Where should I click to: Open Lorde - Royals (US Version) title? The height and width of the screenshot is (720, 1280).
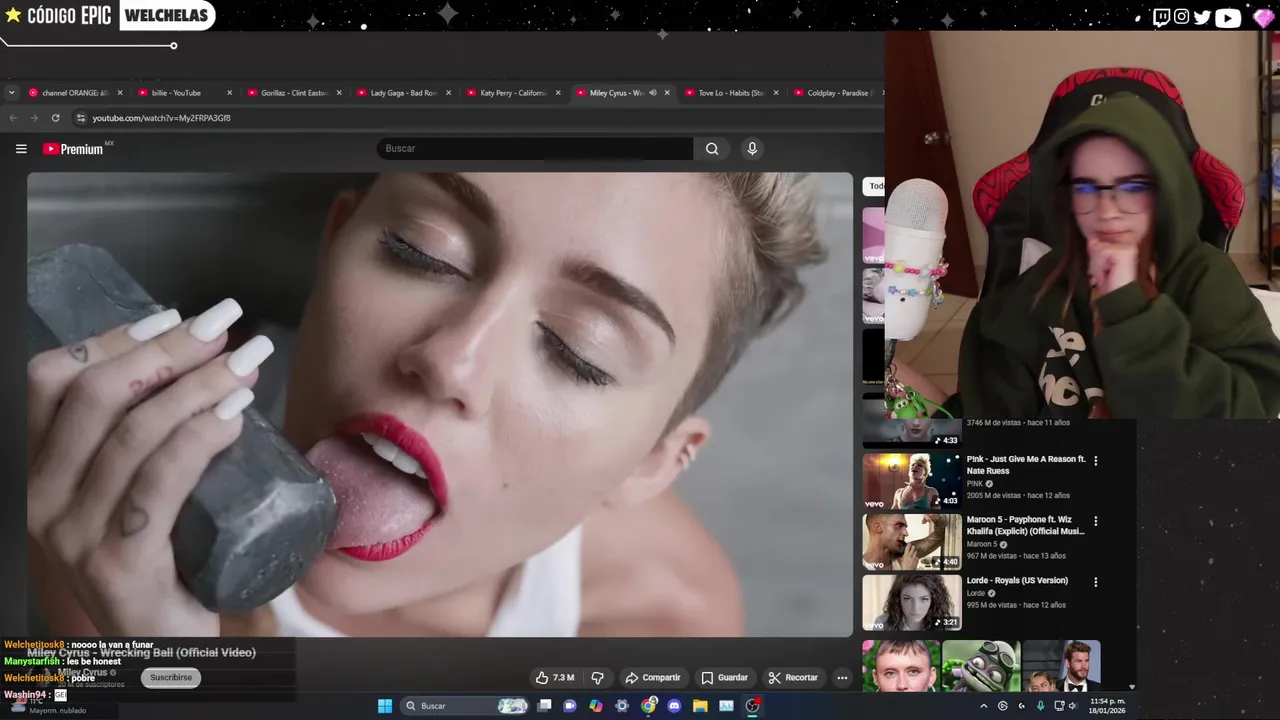(x=1017, y=581)
